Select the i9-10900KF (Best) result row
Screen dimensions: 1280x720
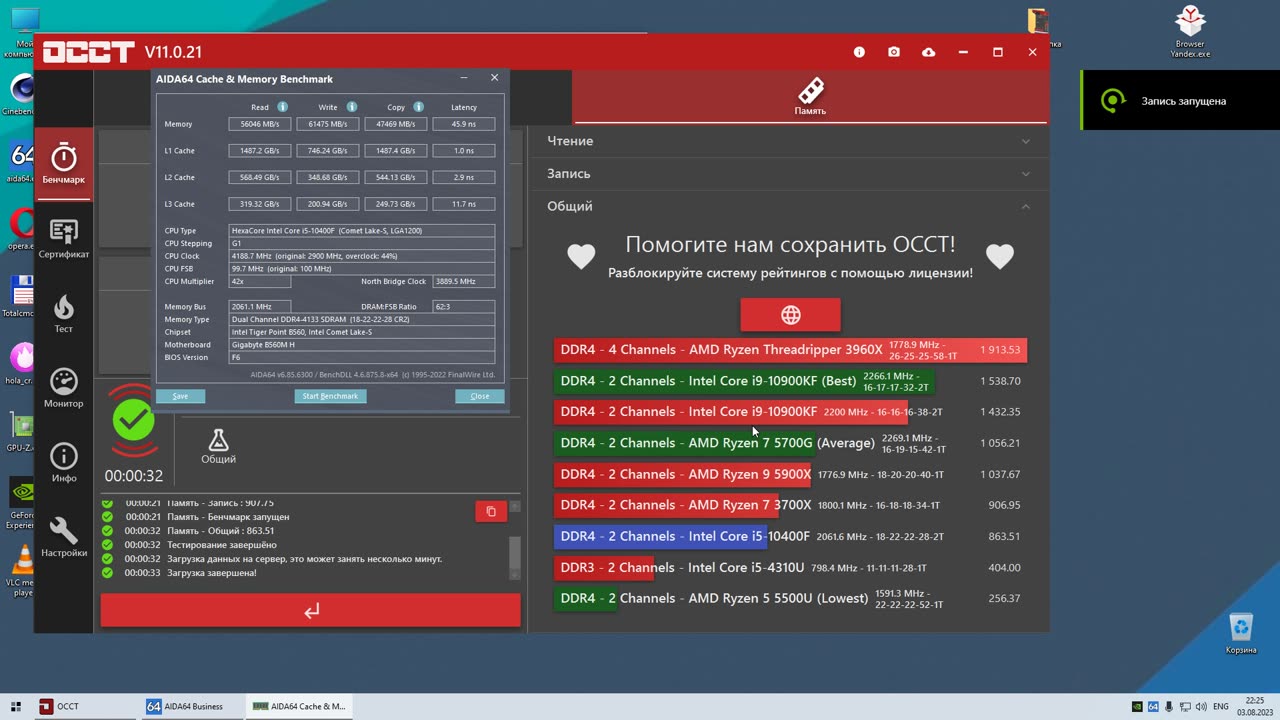click(x=790, y=381)
